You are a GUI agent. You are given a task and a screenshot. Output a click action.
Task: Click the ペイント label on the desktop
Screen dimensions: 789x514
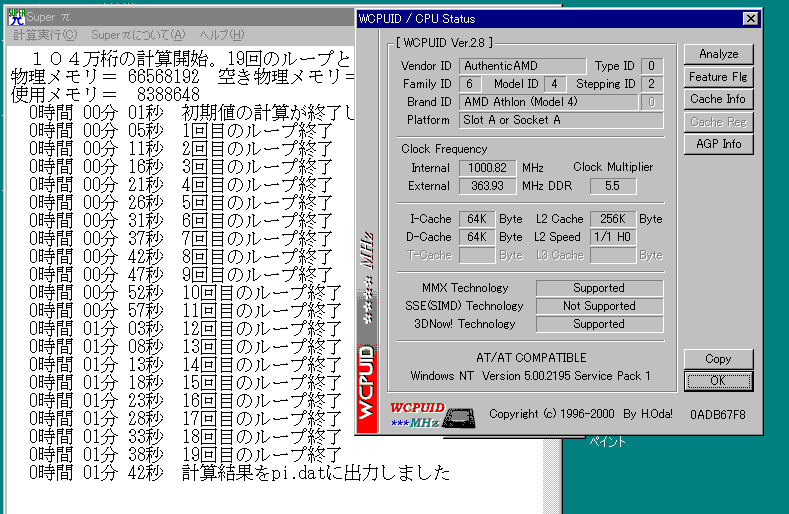click(x=607, y=442)
